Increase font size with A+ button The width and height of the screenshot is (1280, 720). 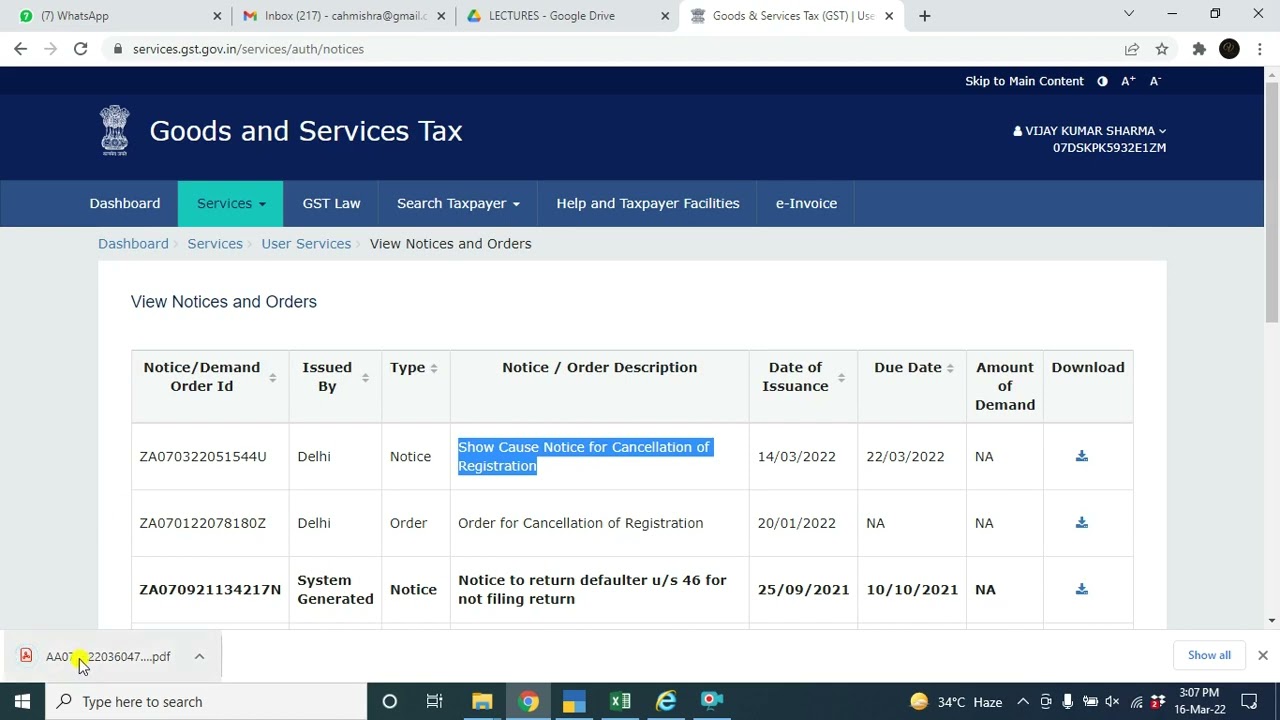pyautogui.click(x=1128, y=81)
